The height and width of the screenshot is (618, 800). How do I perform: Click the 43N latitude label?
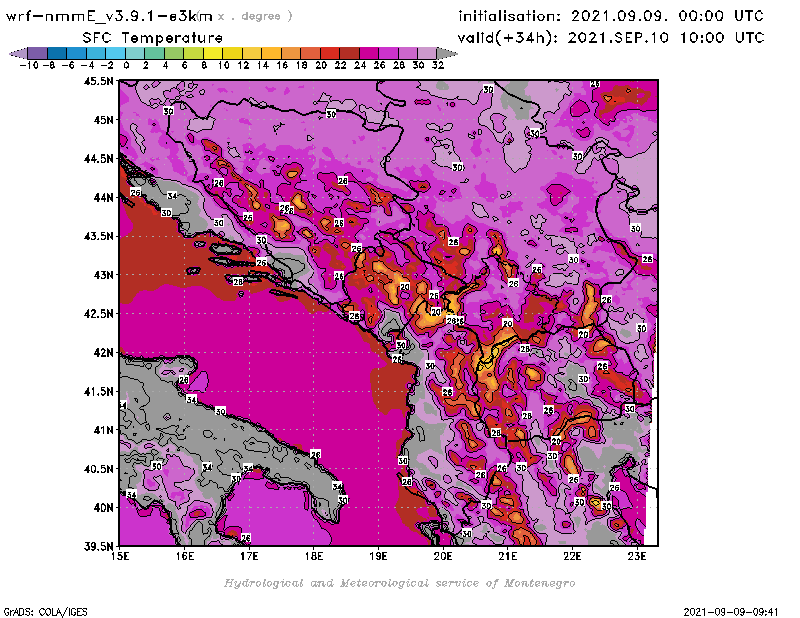point(103,275)
